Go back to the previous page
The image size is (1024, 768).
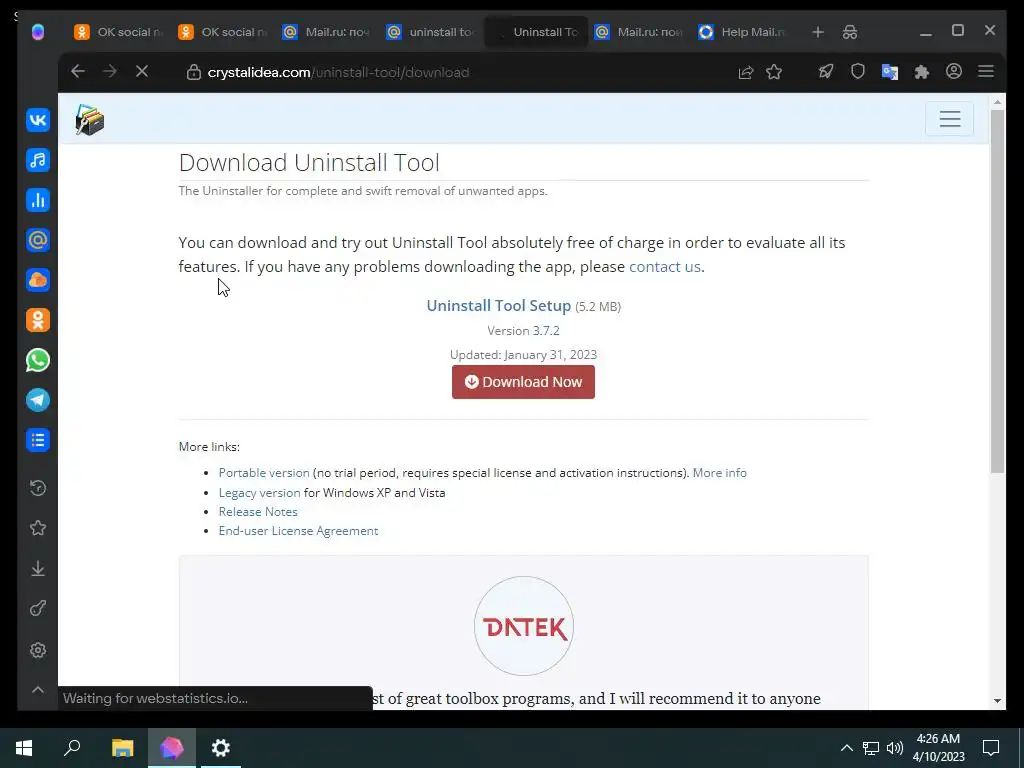click(78, 72)
